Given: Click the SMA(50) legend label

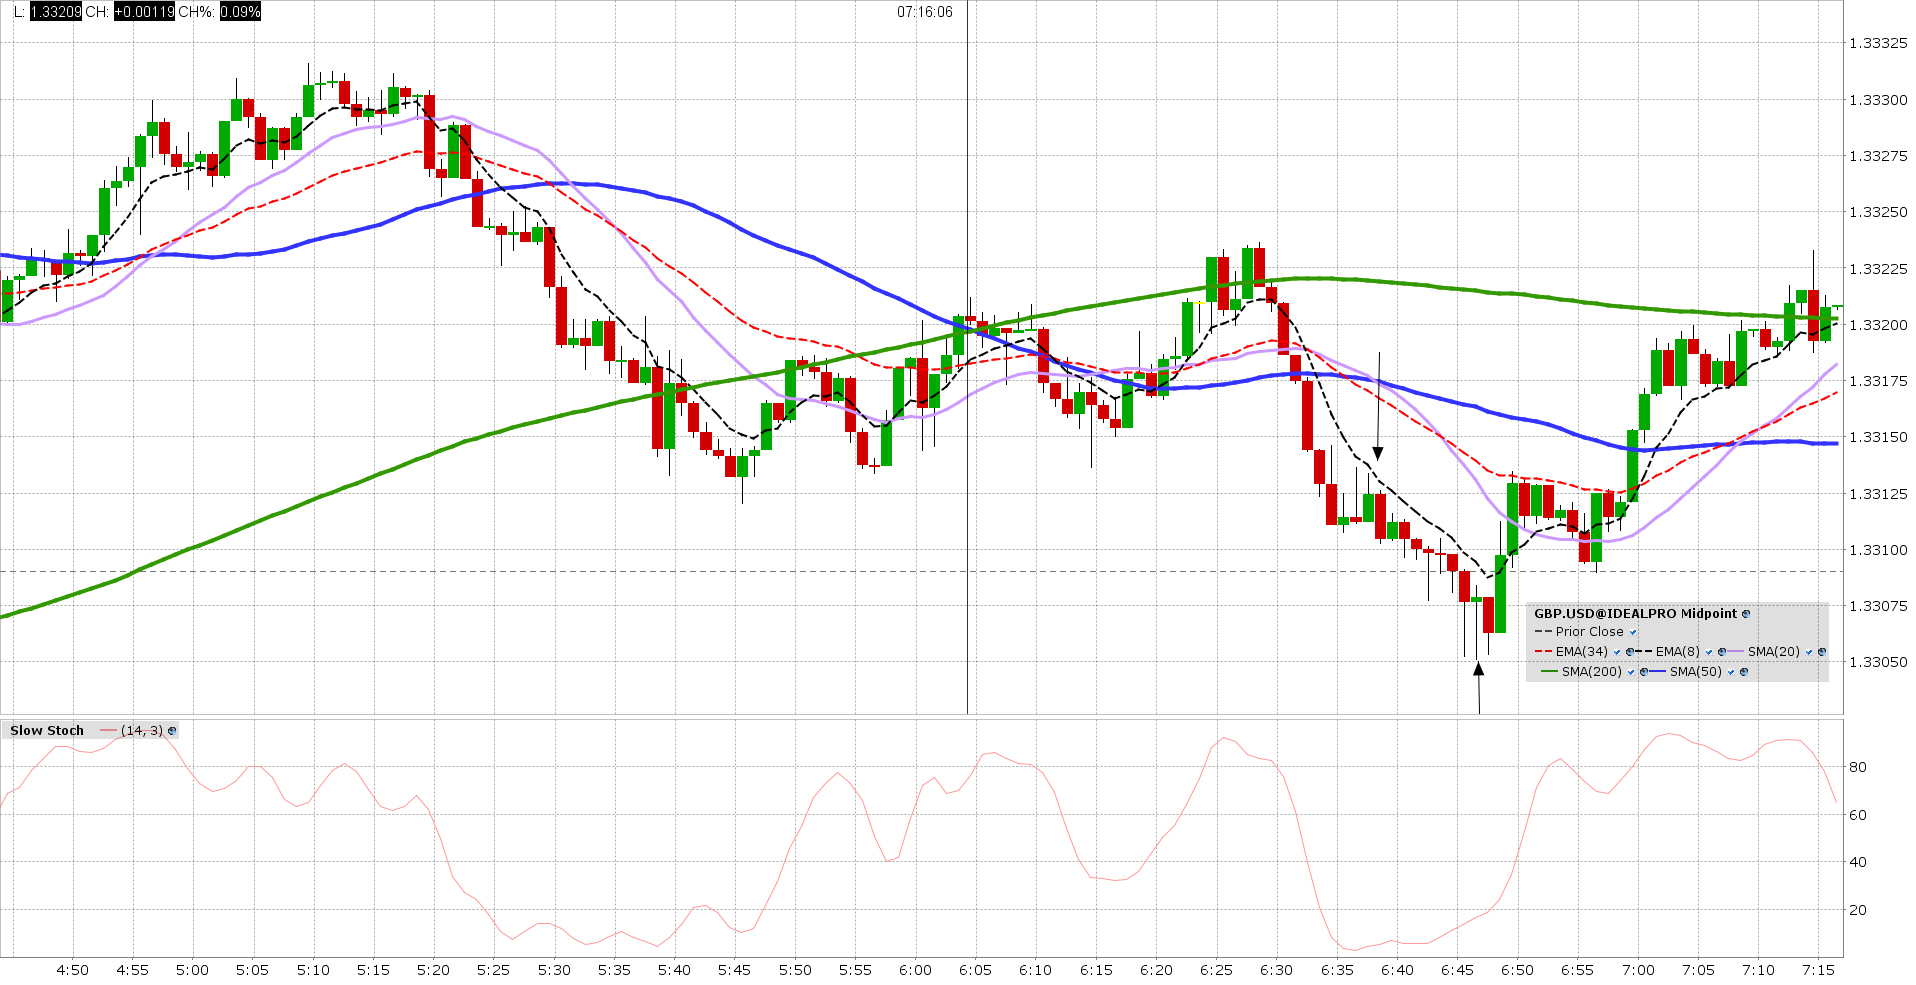Looking at the screenshot, I should [1696, 672].
